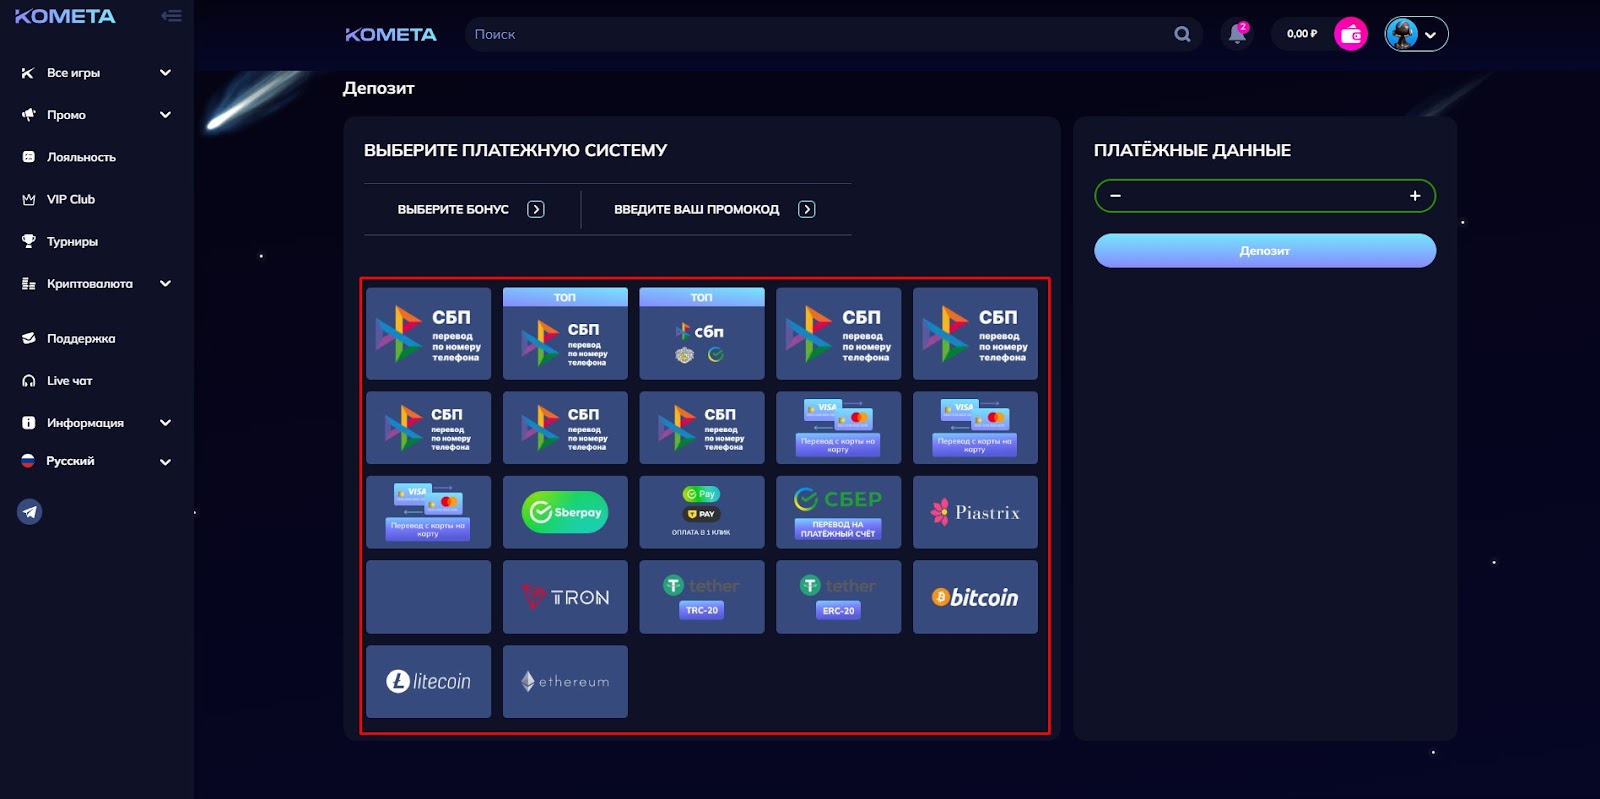Open Поддержка in sidebar
Image resolution: width=1600 pixels, height=799 pixels.
click(x=81, y=339)
